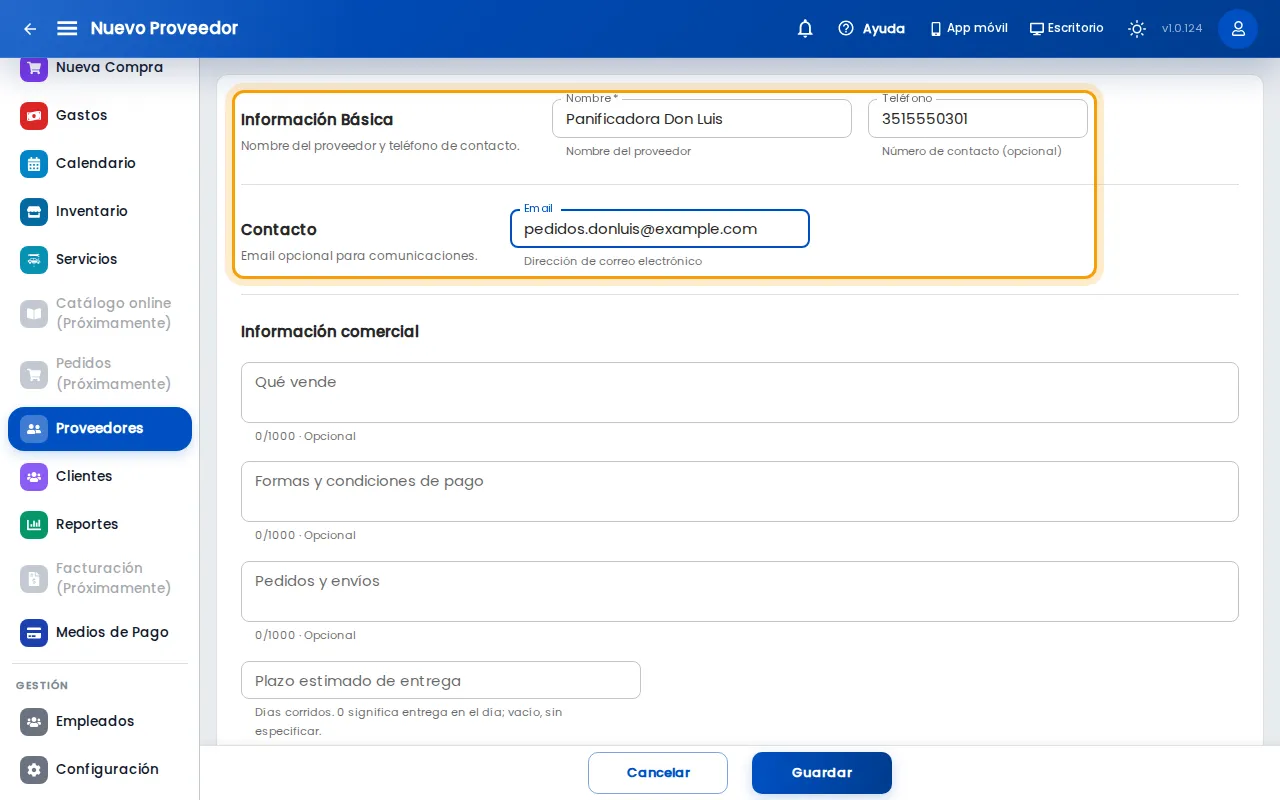Click the Pedidos y envíos text area
The width and height of the screenshot is (1280, 800).
pyautogui.click(x=740, y=591)
